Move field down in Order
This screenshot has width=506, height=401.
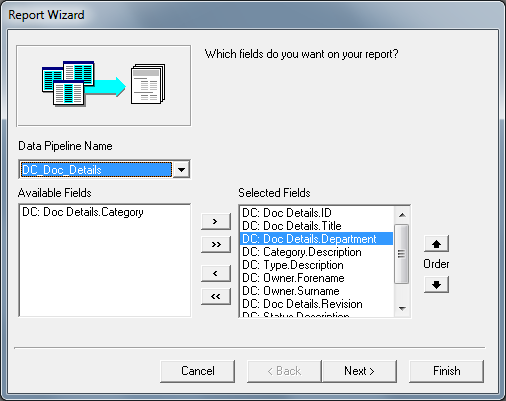click(436, 285)
